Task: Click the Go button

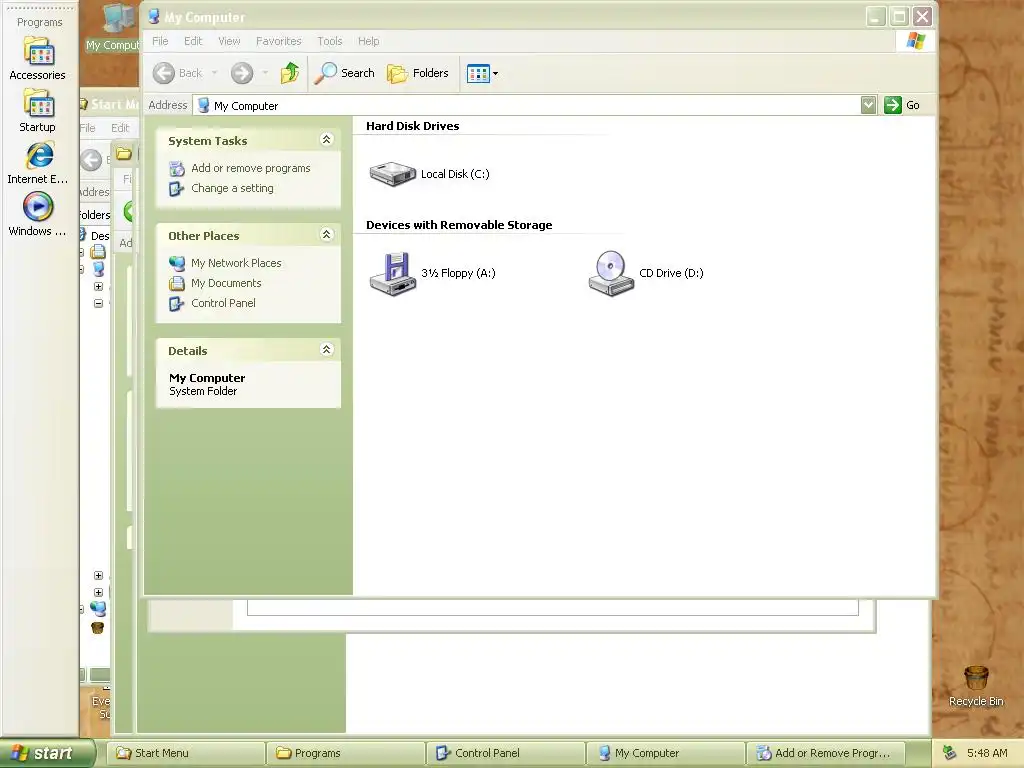Action: click(903, 105)
